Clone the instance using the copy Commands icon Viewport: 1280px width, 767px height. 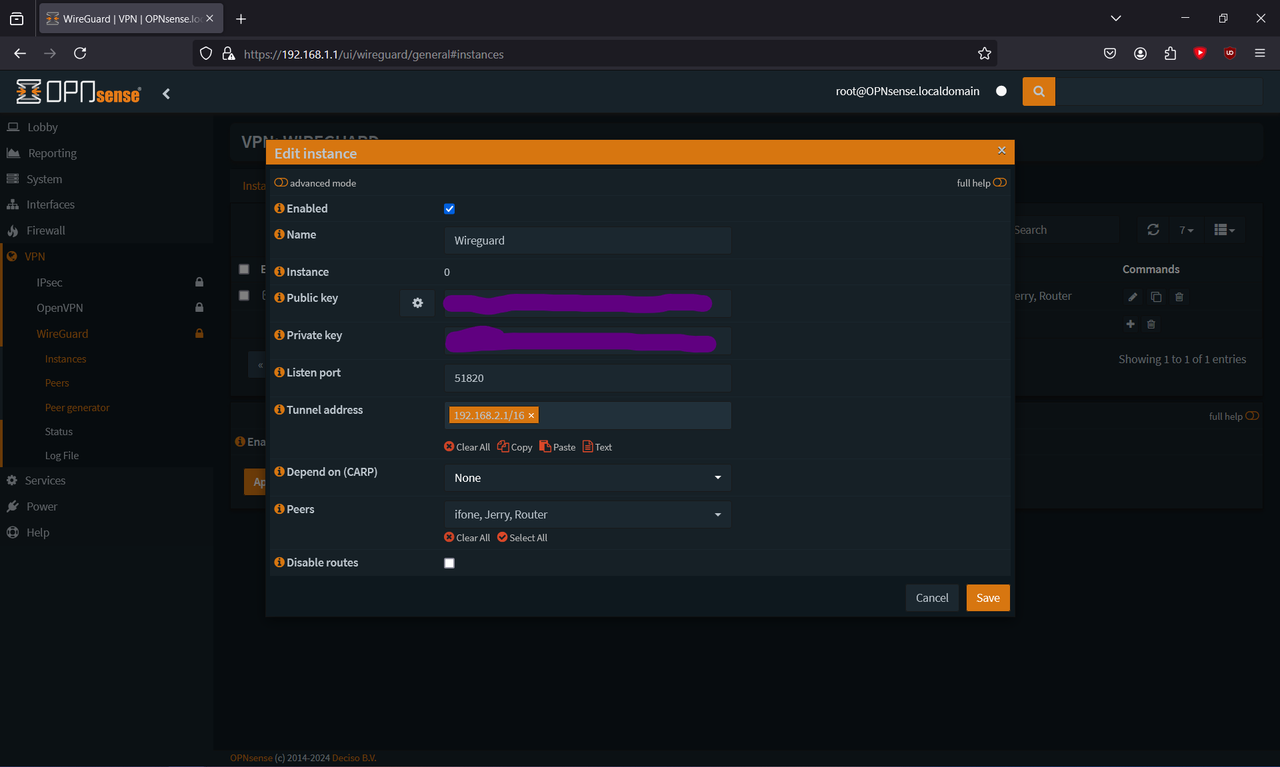tap(1156, 297)
